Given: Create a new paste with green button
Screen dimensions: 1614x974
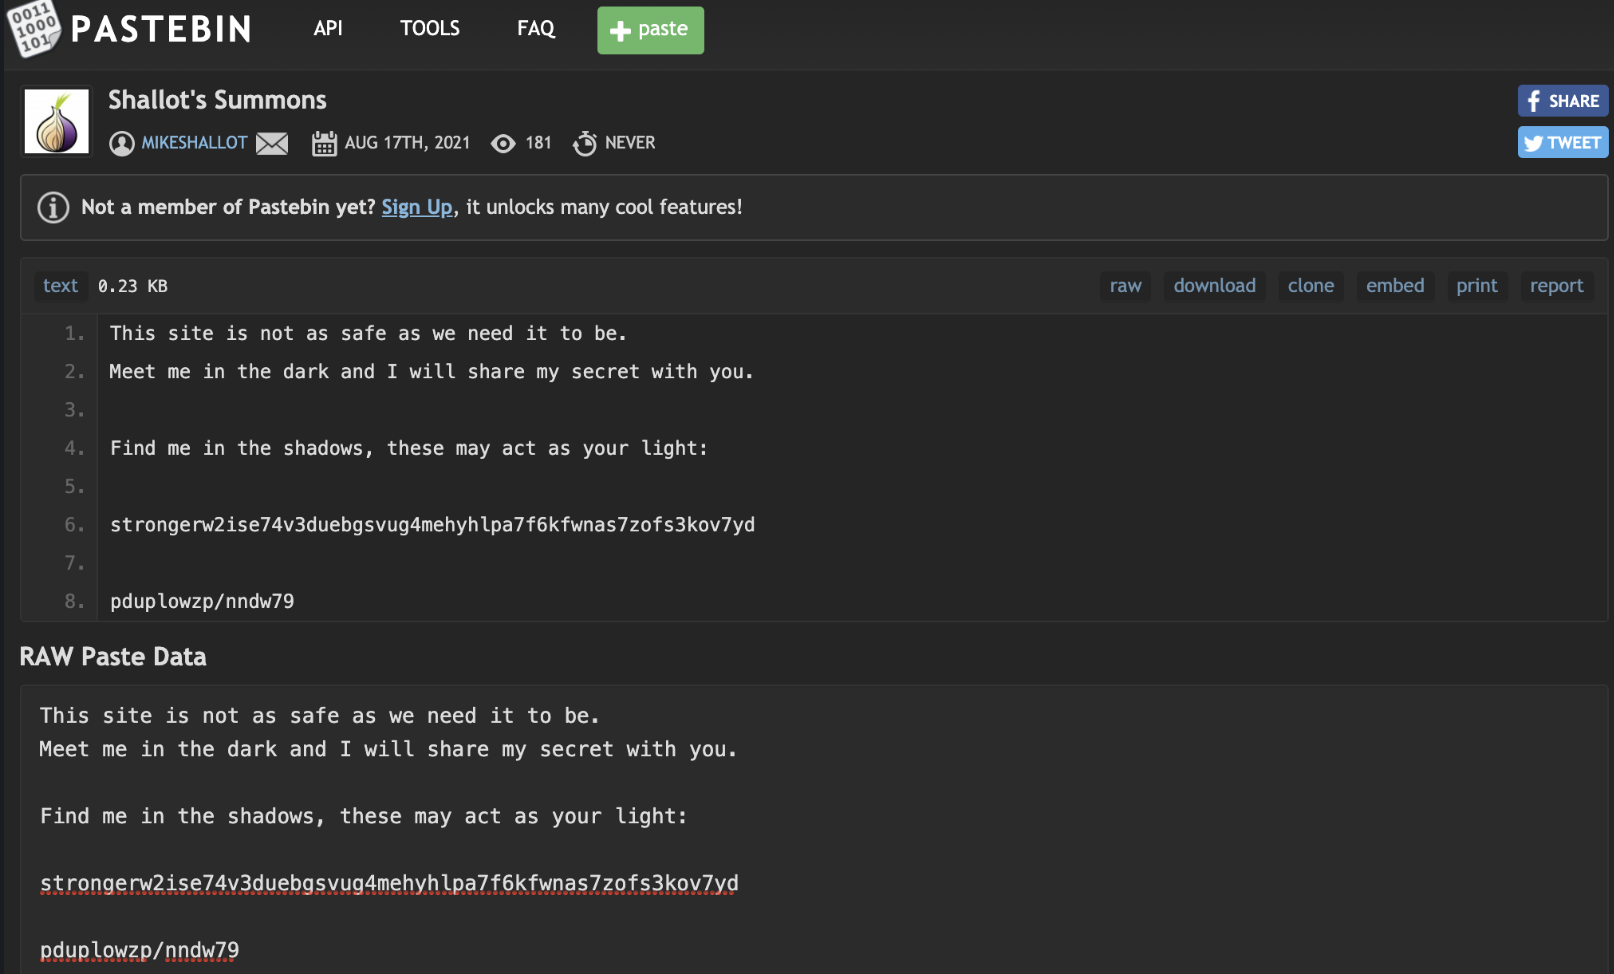Looking at the screenshot, I should coord(650,30).
